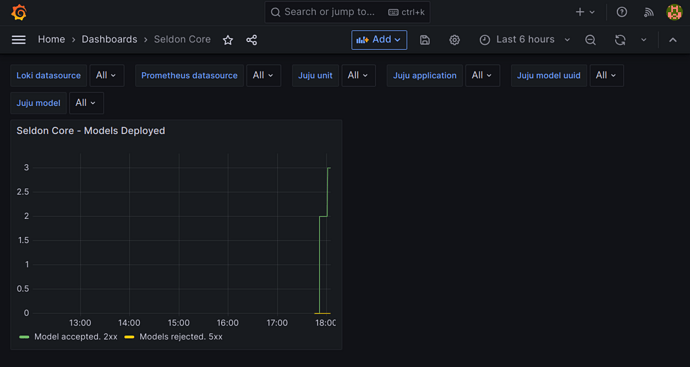Open the Juju model All dropdown
The height and width of the screenshot is (367, 690).
pyautogui.click(x=86, y=103)
